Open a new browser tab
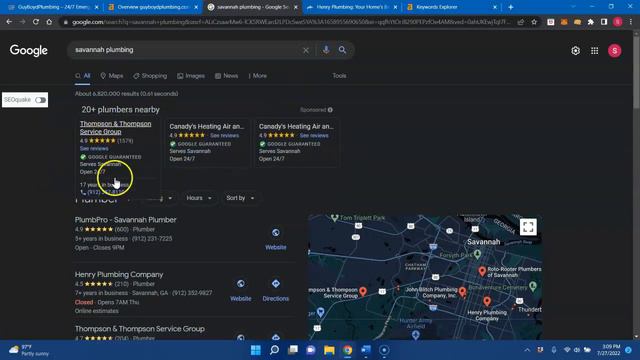640x360 pixels. click(511, 7)
